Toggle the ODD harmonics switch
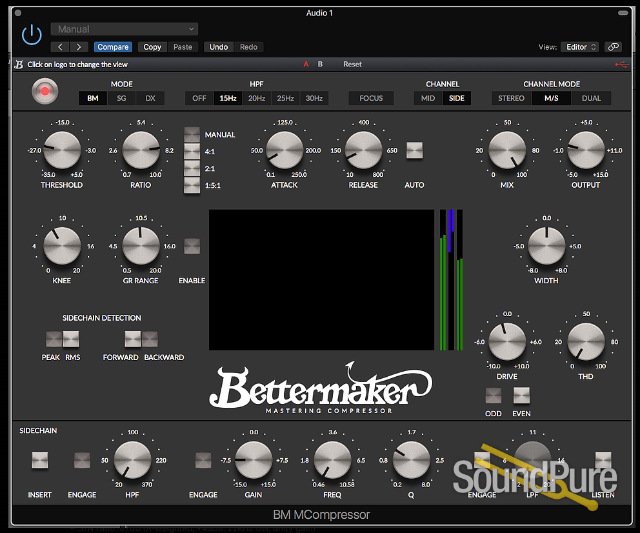 493,395
